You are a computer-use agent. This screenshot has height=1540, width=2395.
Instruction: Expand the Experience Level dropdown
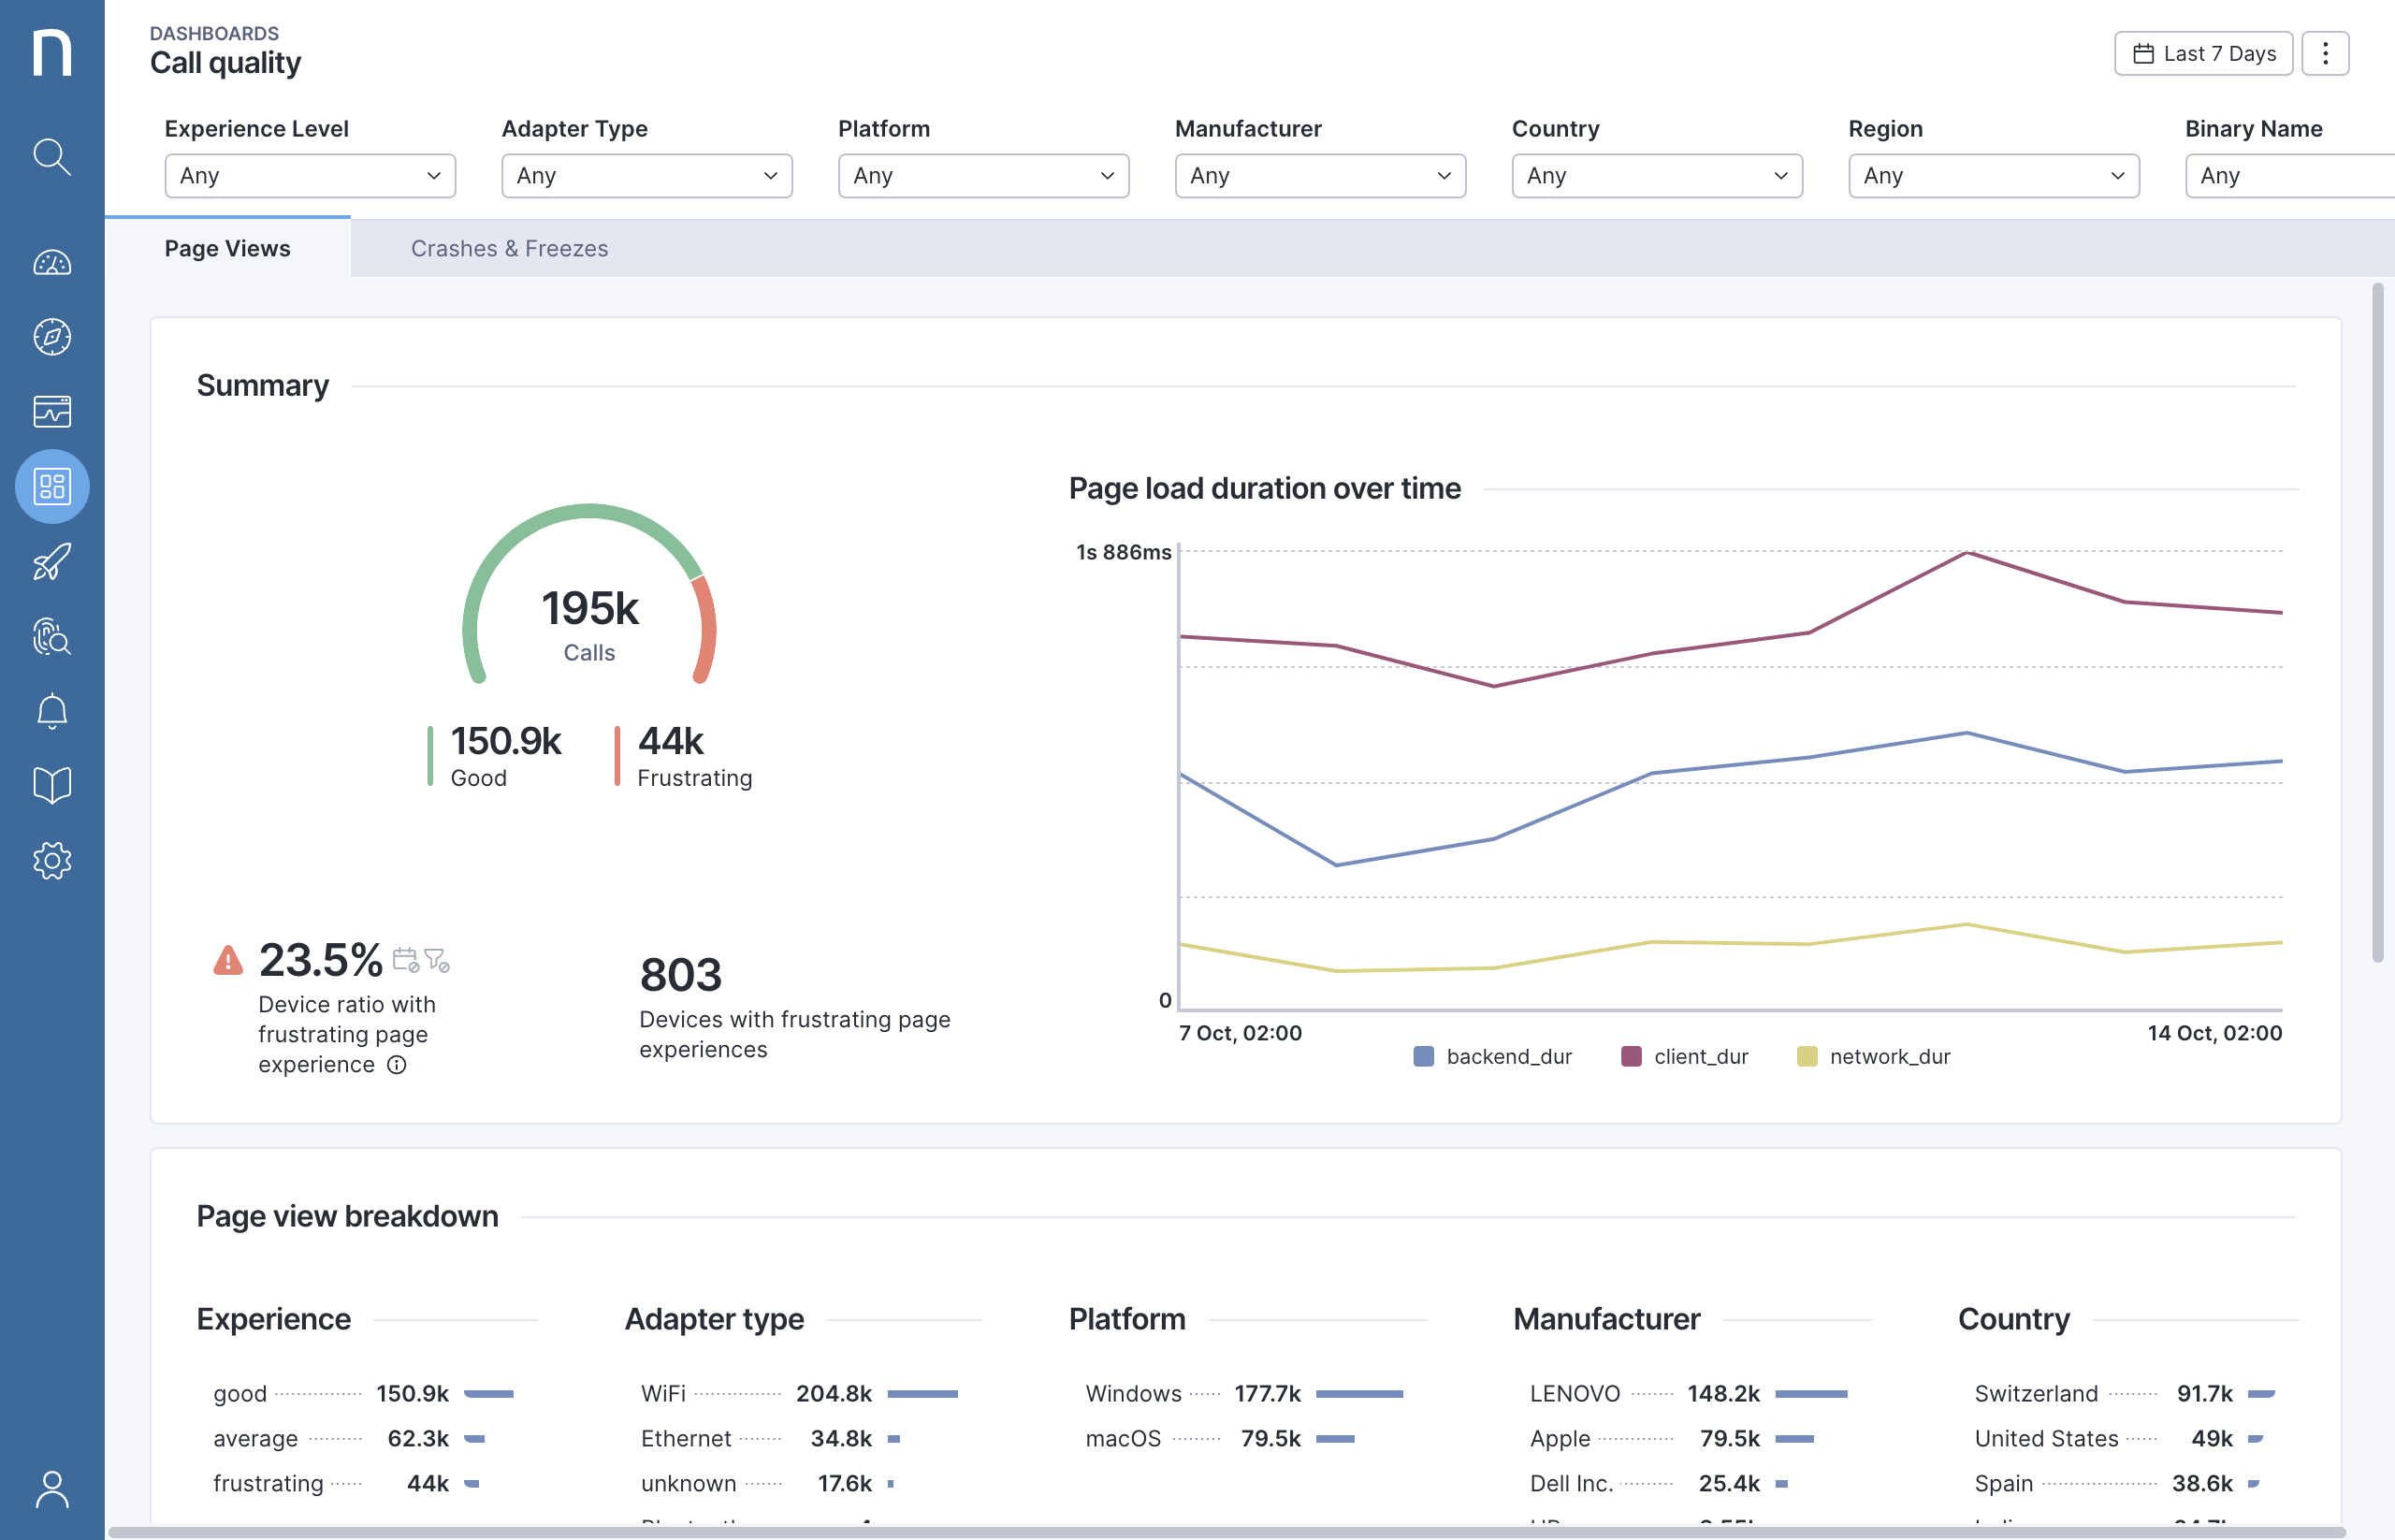[310, 176]
